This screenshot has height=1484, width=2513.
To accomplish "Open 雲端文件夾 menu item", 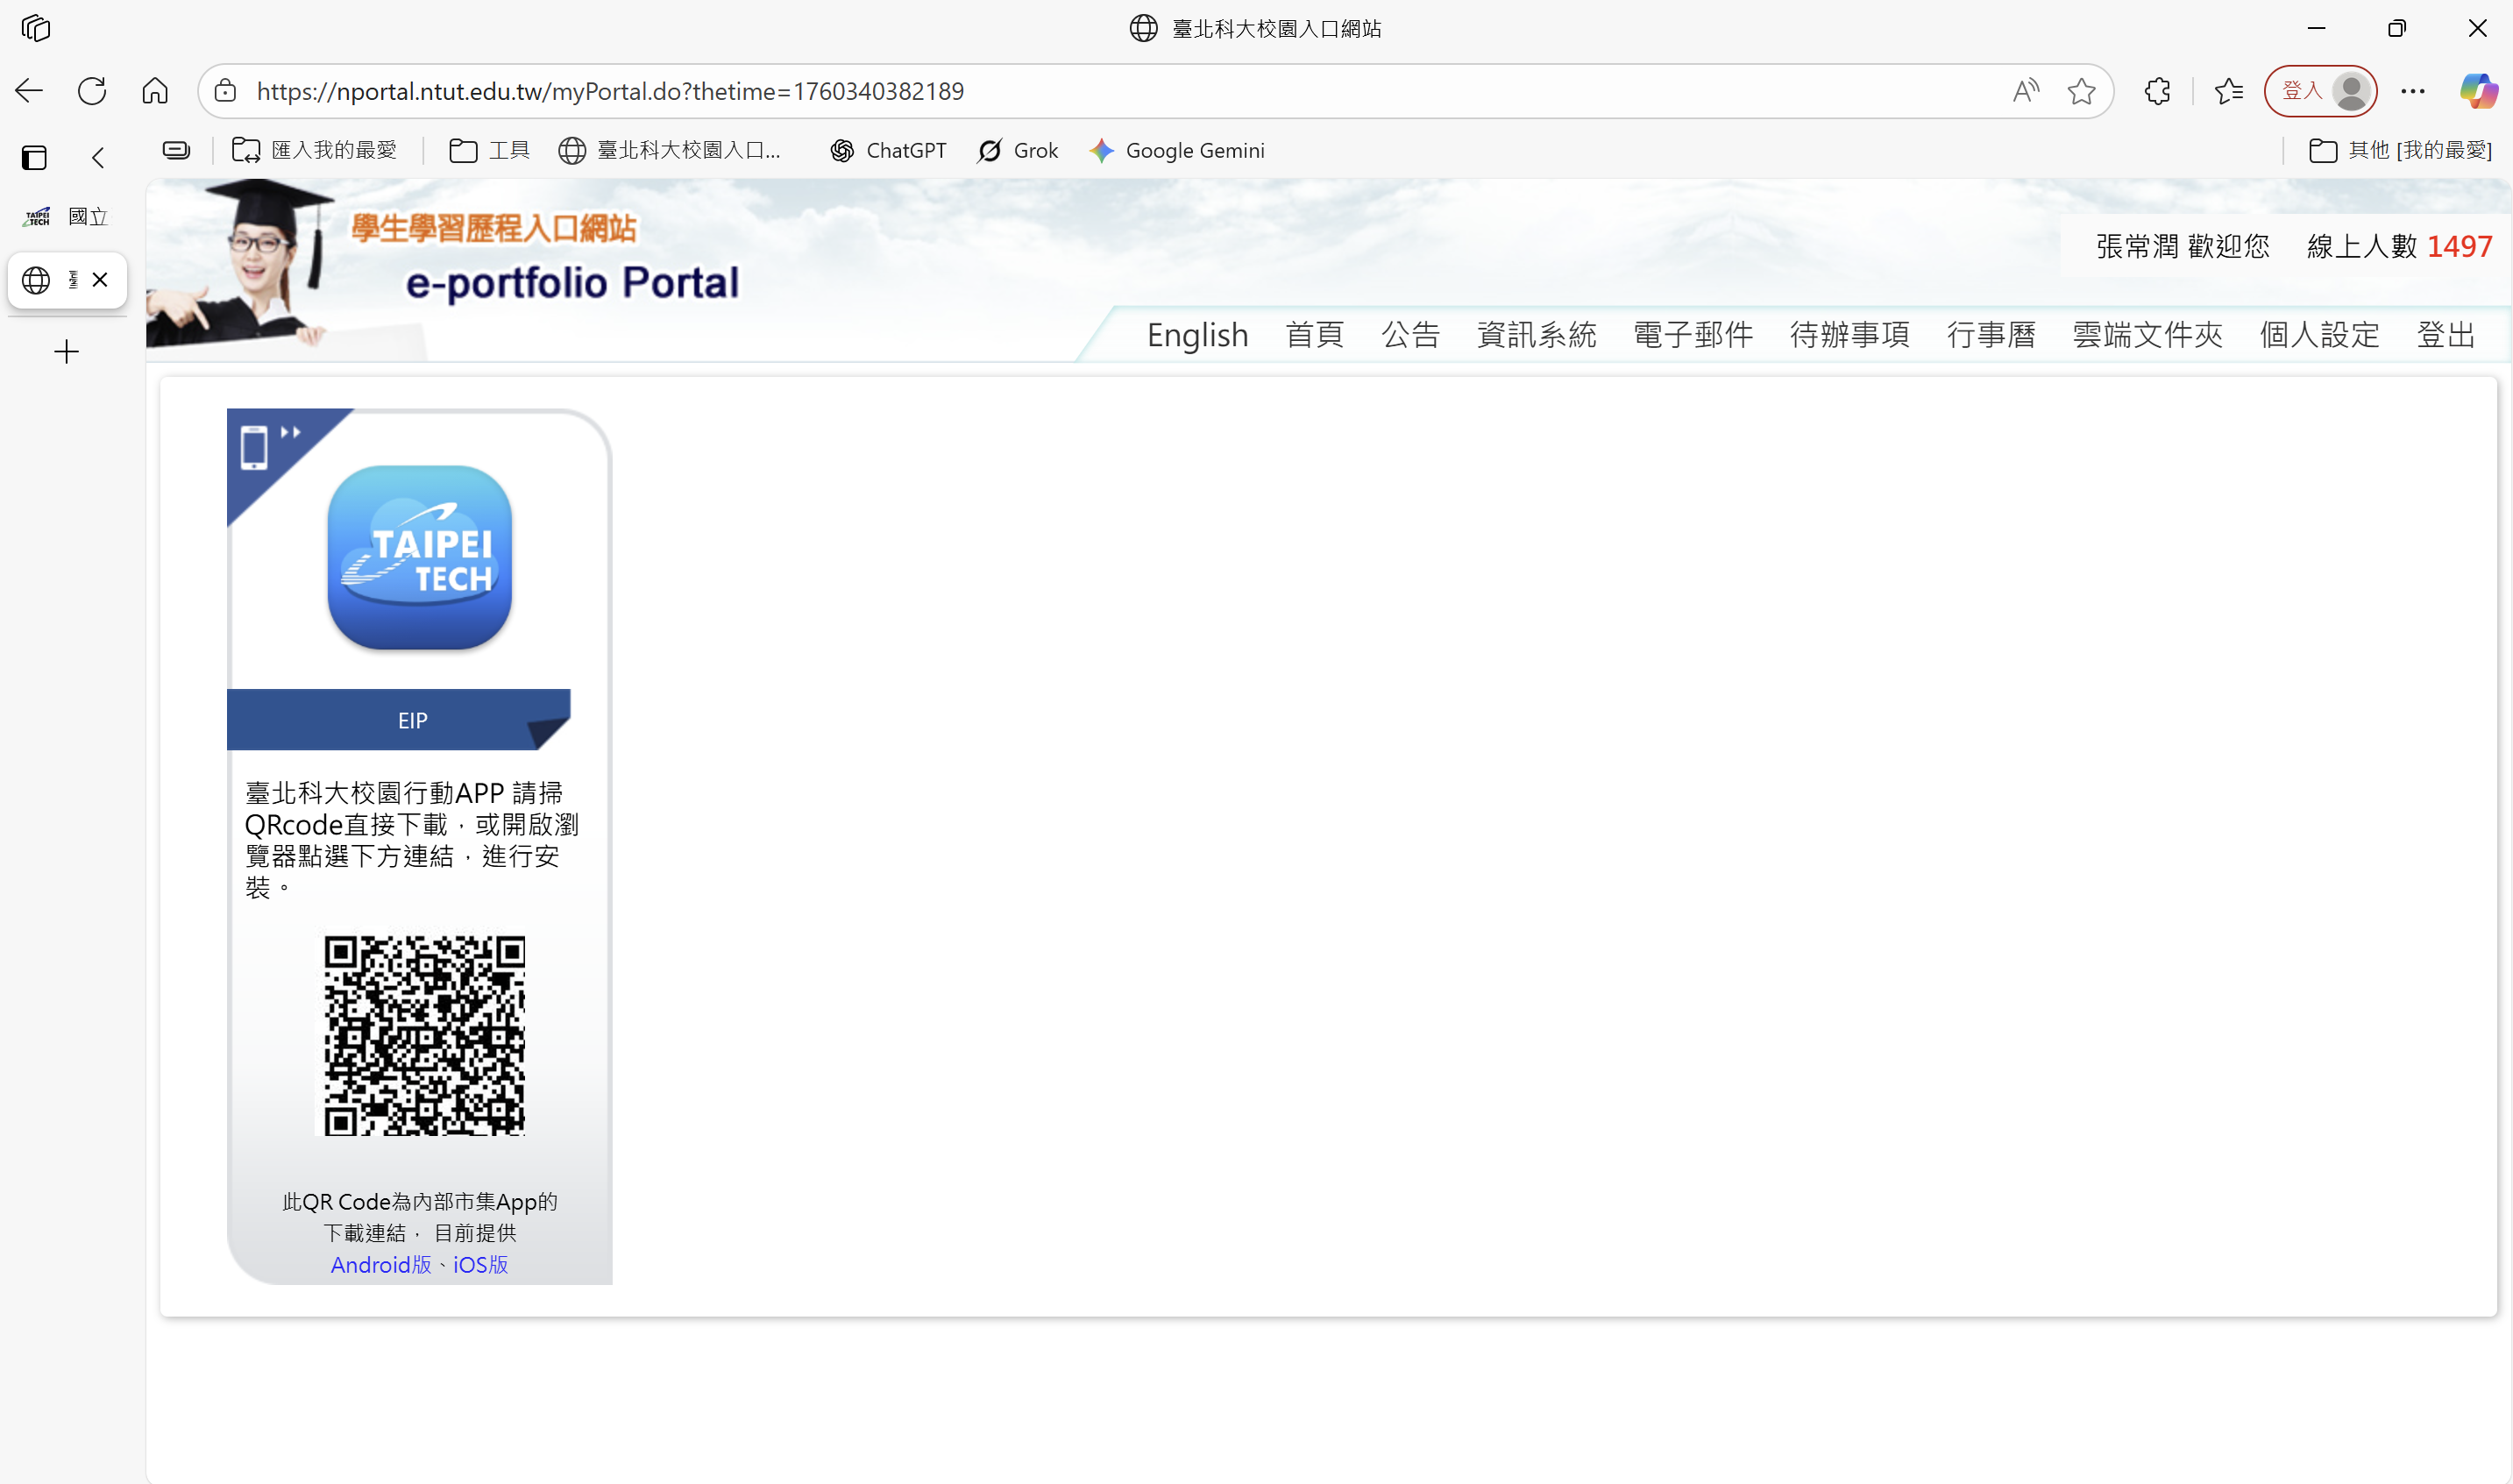I will (x=2147, y=334).
